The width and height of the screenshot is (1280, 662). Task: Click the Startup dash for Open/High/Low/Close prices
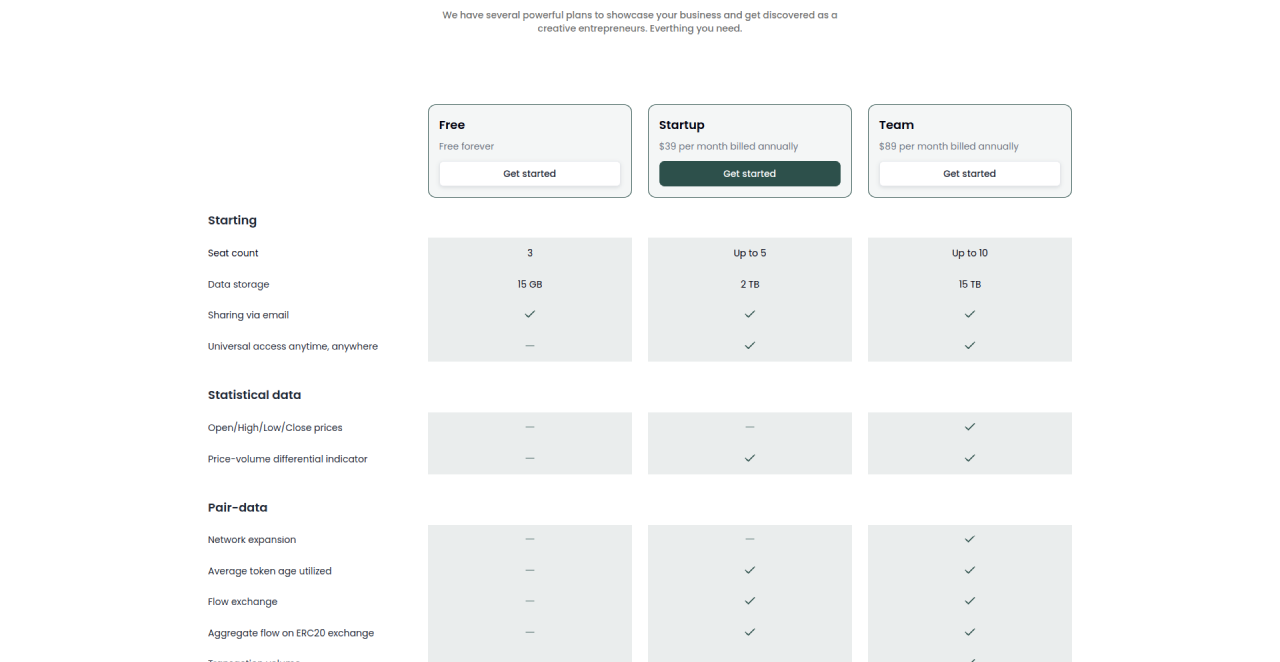click(x=749, y=427)
